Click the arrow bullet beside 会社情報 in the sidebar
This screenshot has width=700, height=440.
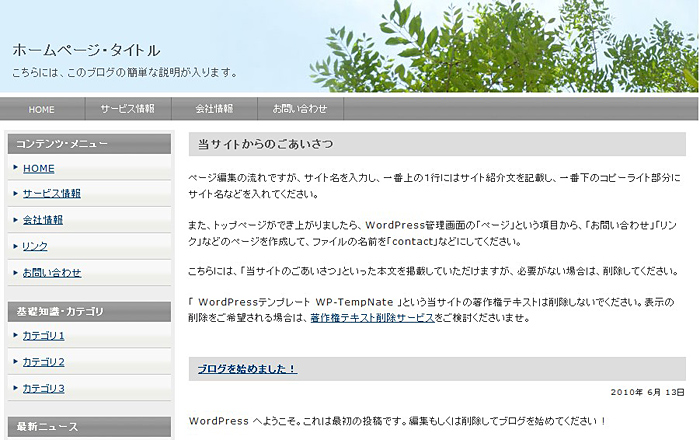tap(16, 220)
